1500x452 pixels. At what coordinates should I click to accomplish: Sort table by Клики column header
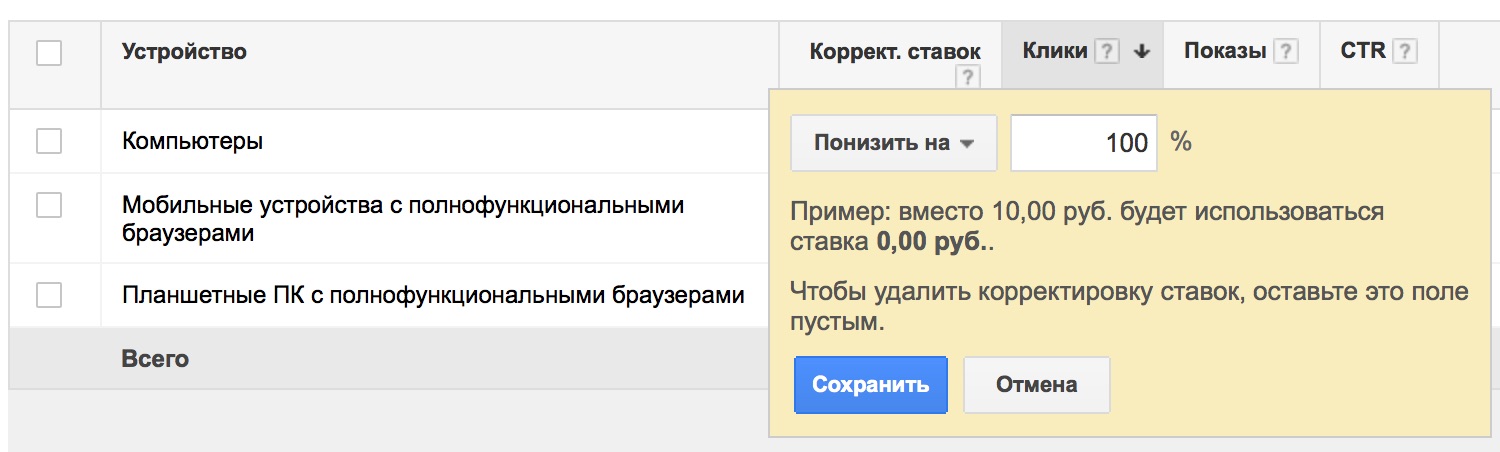coord(1055,51)
